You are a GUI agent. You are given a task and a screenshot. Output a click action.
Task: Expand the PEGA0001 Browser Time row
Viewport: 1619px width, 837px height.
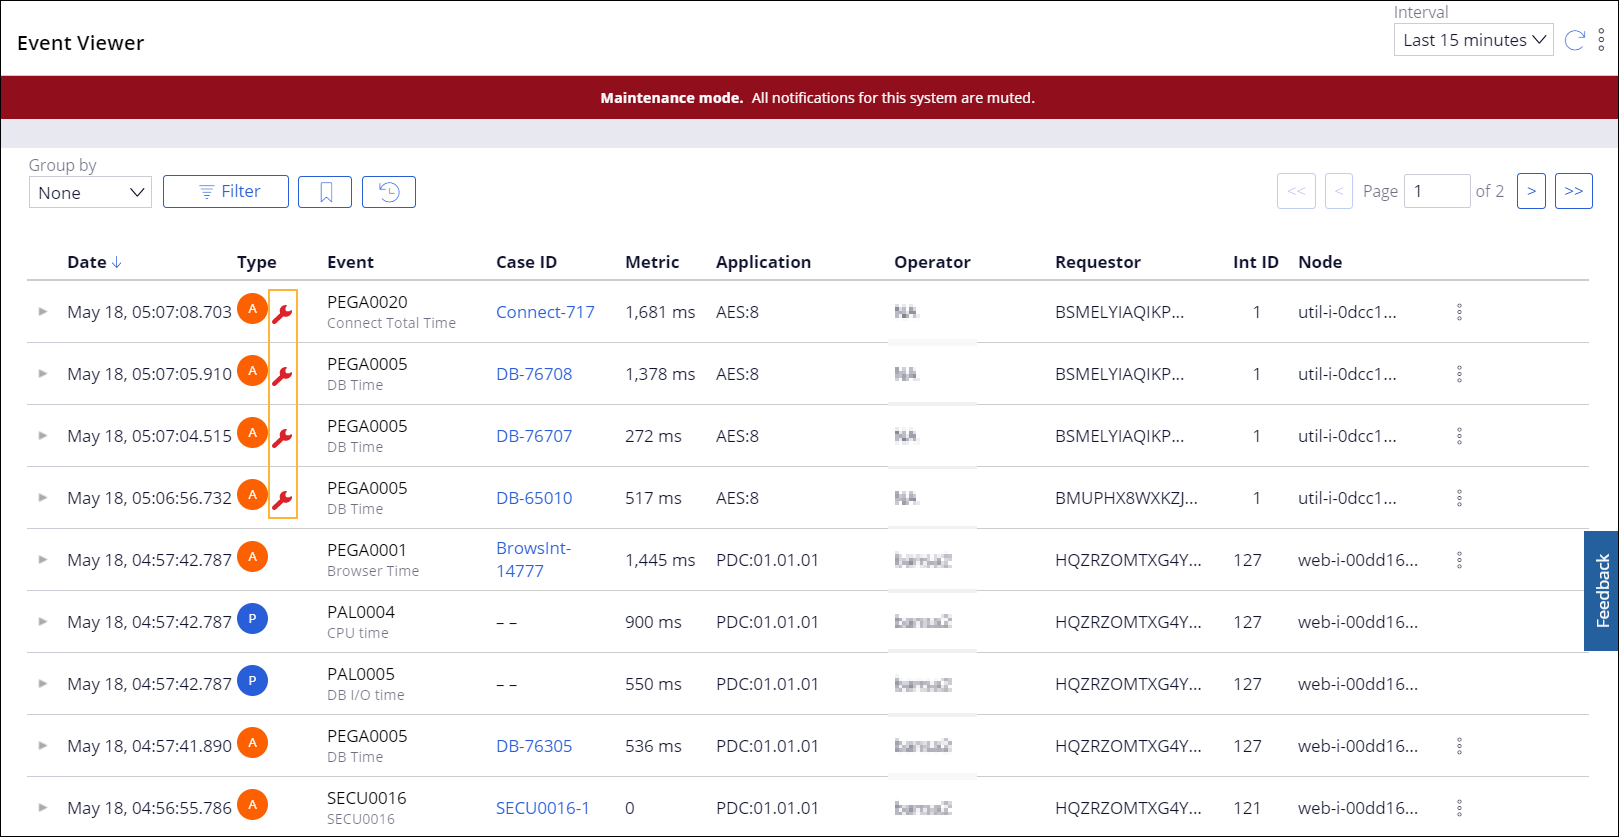click(43, 560)
